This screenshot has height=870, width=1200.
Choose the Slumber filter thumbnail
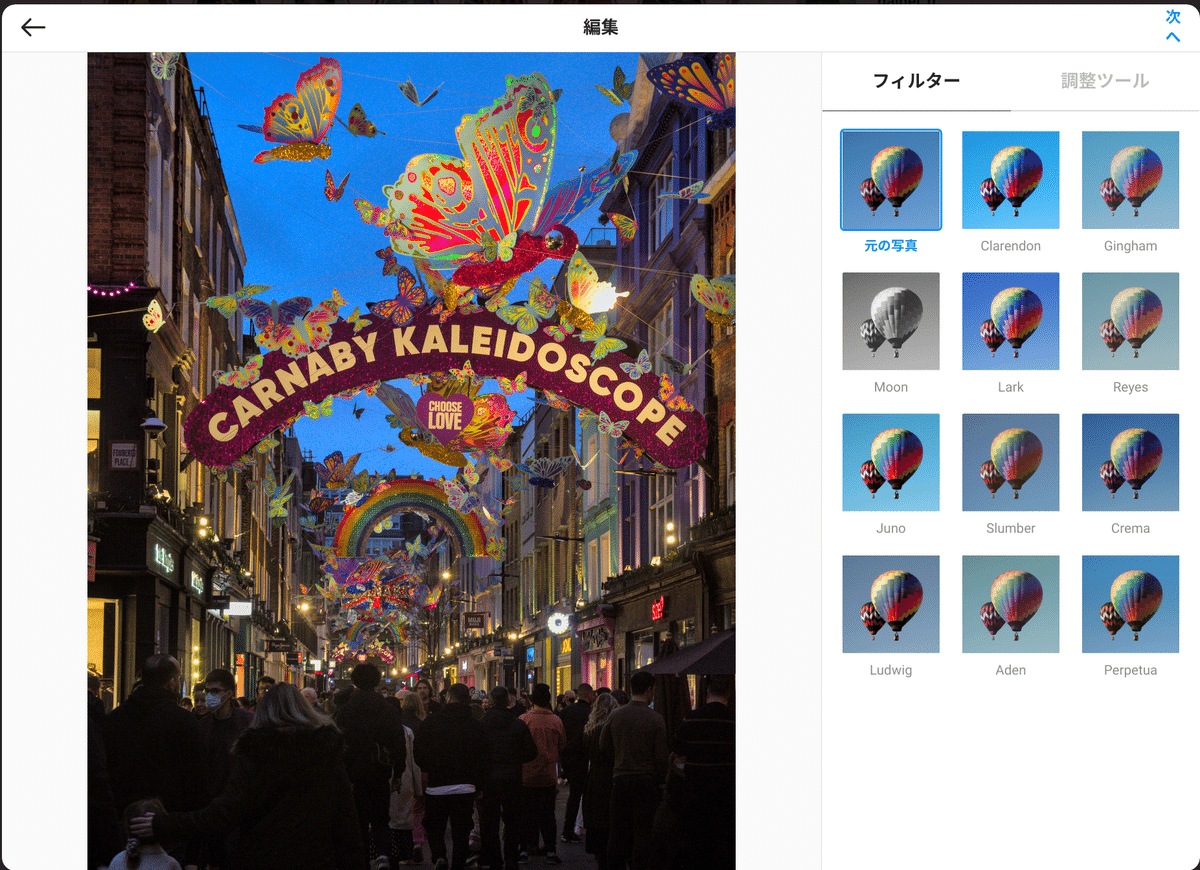coord(1011,462)
